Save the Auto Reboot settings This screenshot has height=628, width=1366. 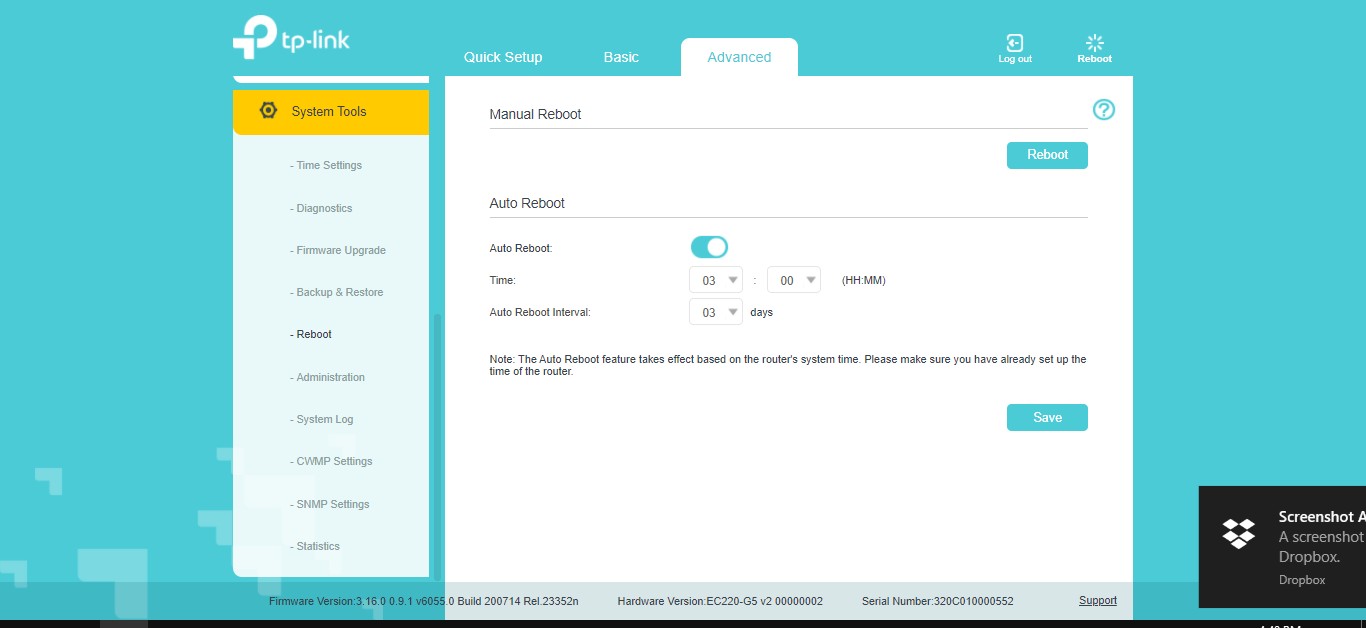[1047, 418]
